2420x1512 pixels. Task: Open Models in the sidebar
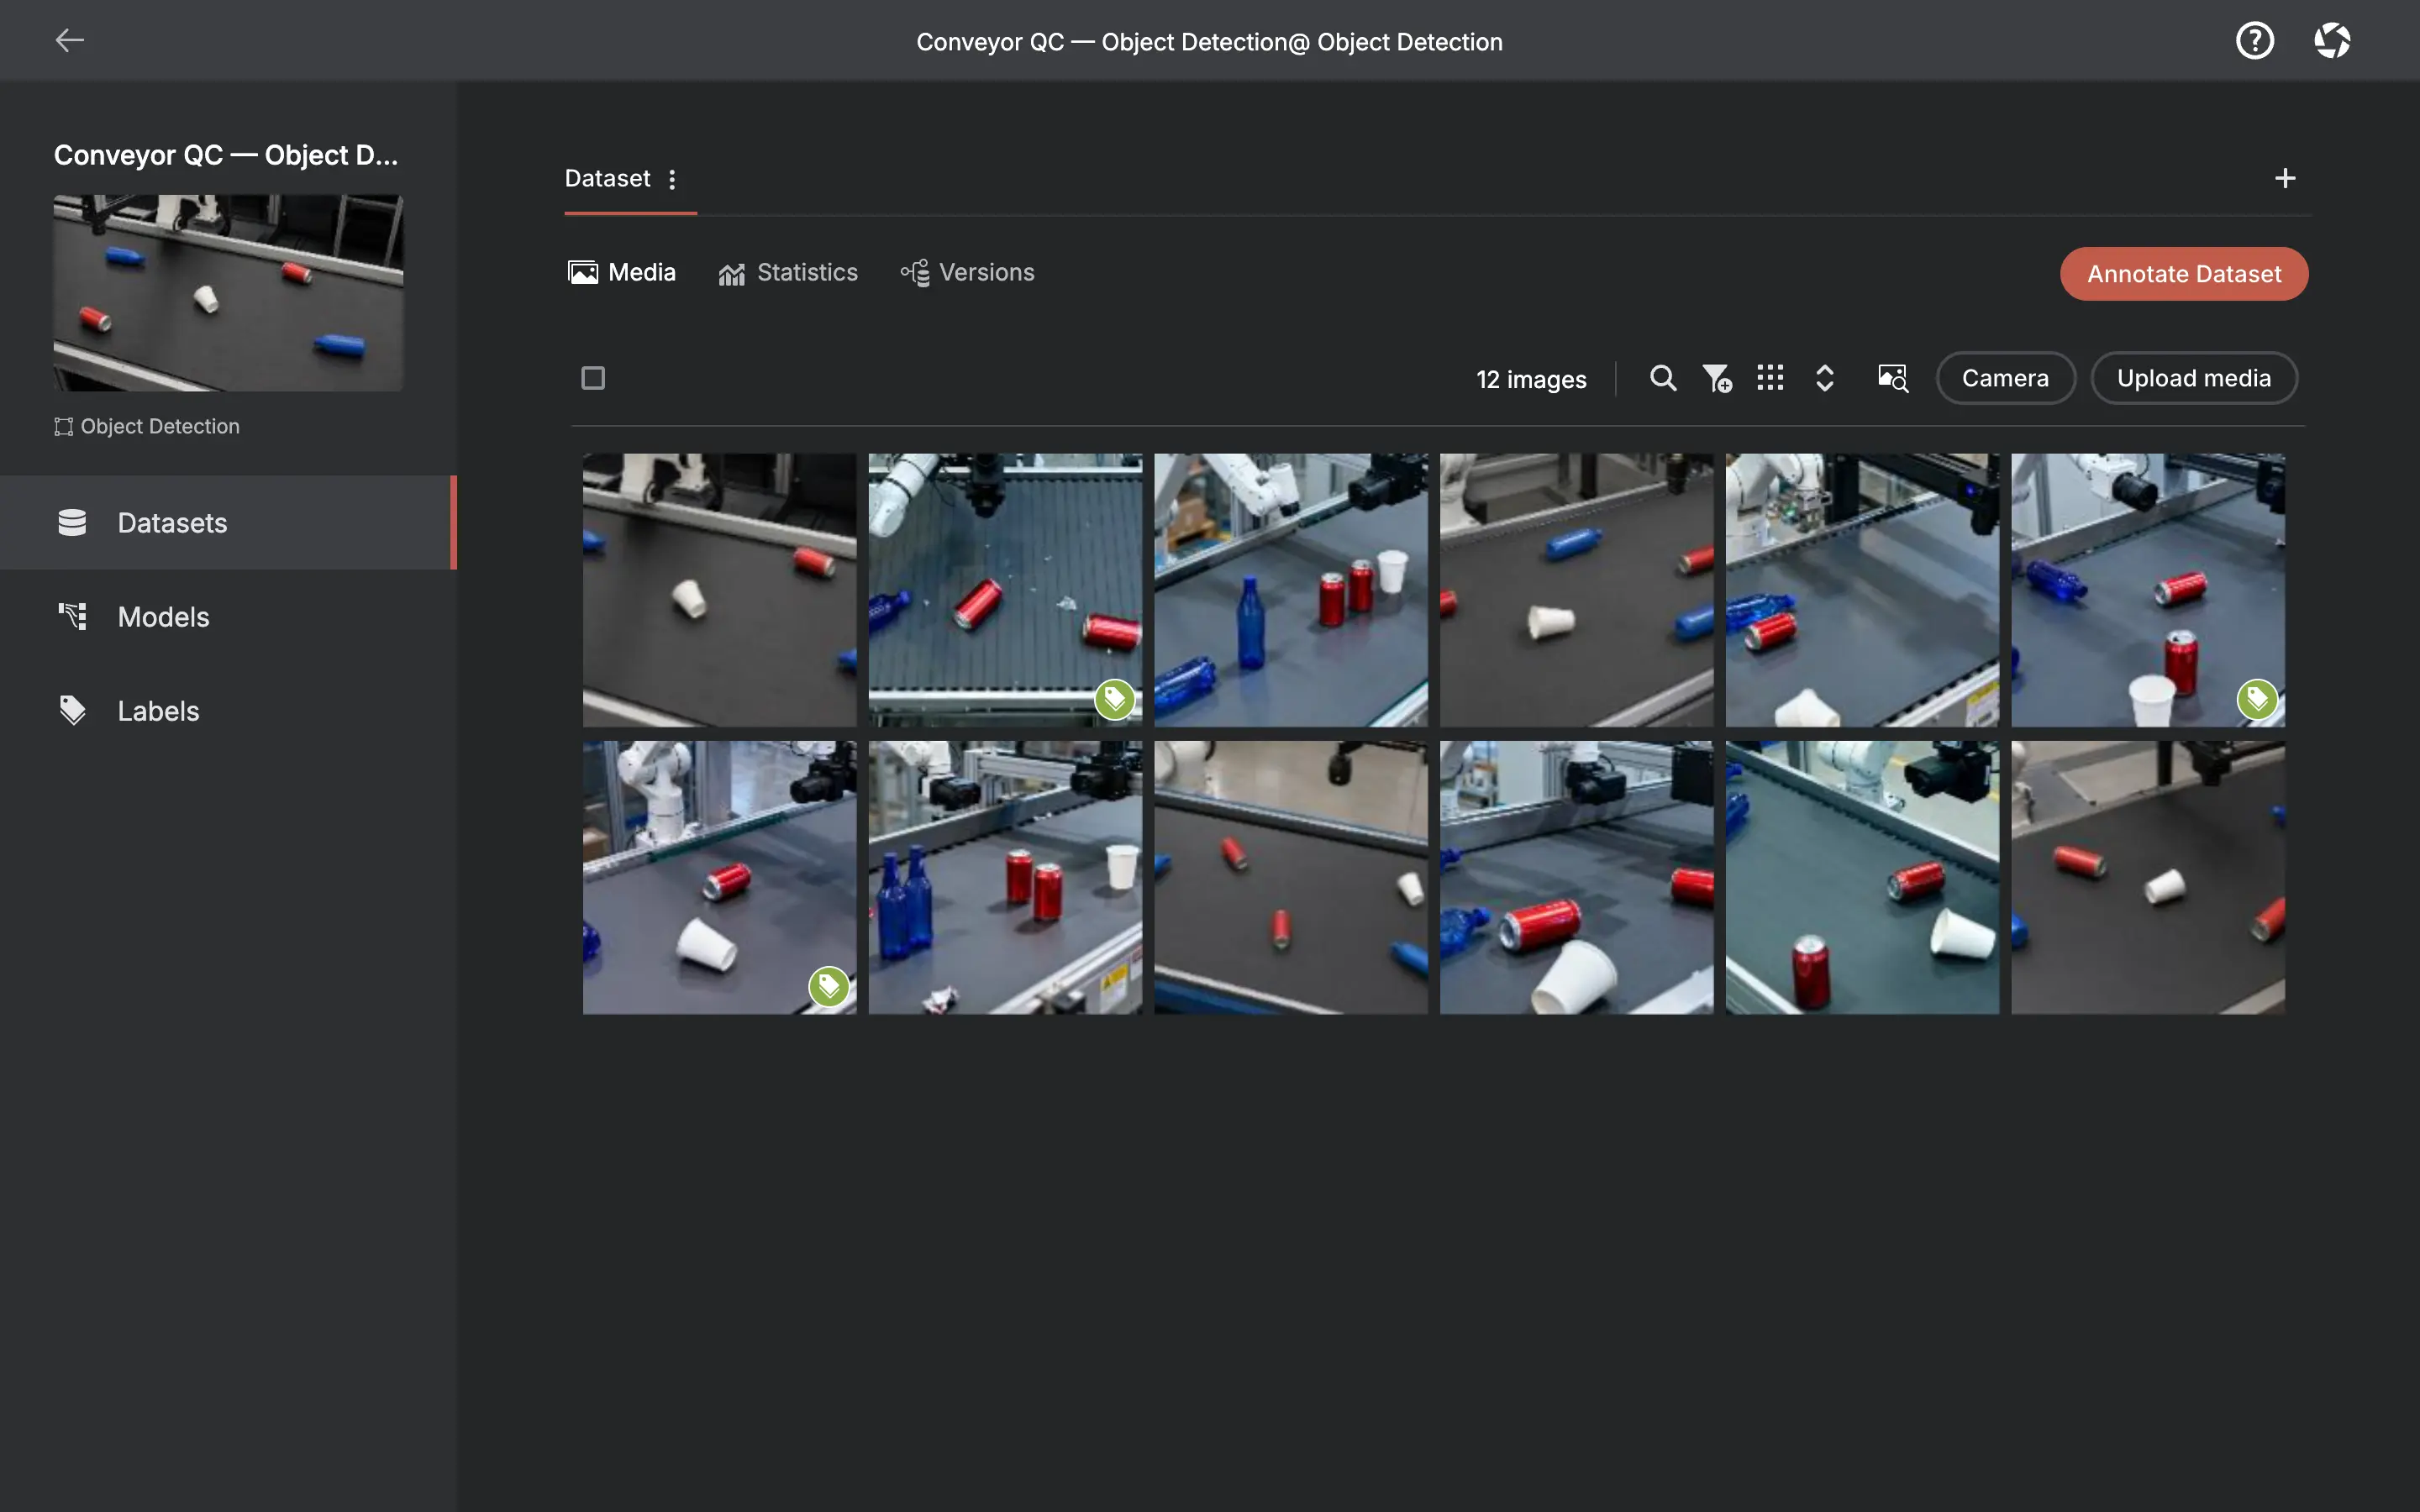pyautogui.click(x=228, y=617)
